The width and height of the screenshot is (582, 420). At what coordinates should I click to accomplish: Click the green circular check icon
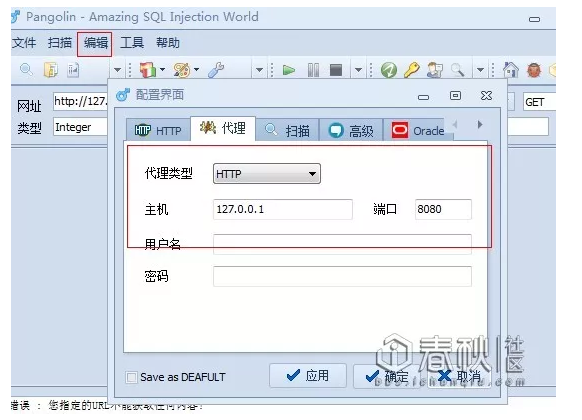[389, 70]
